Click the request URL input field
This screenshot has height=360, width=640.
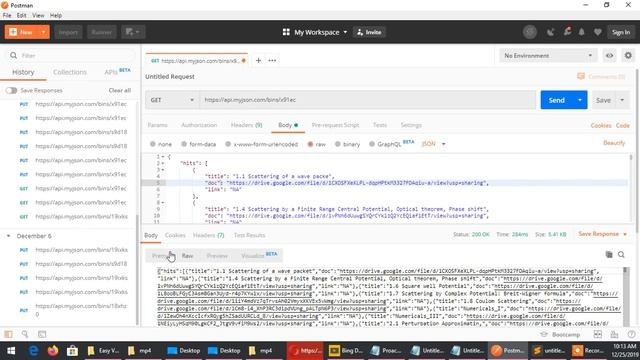pyautogui.click(x=368, y=100)
